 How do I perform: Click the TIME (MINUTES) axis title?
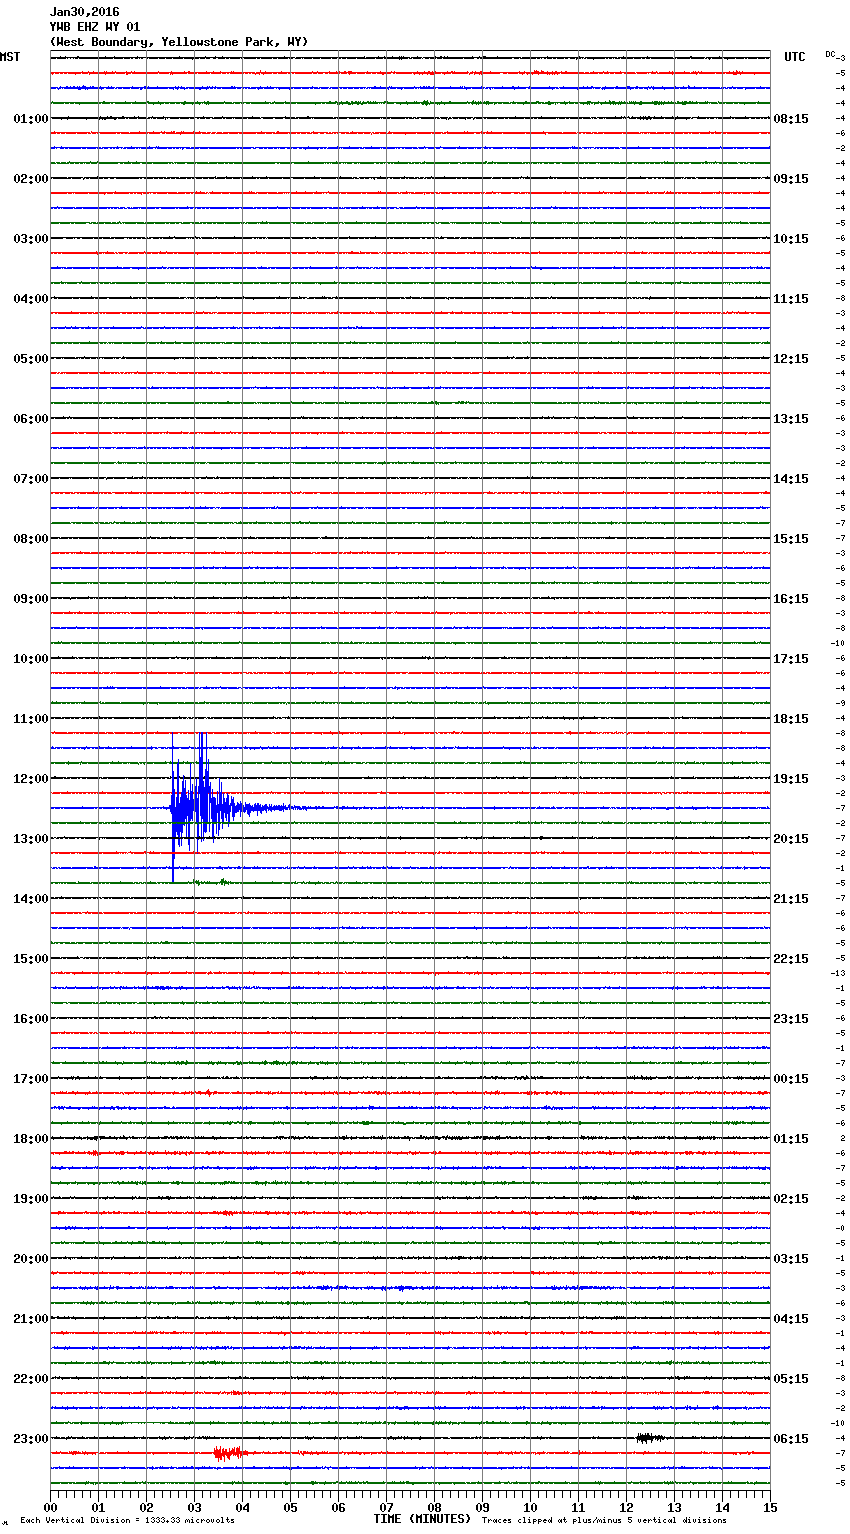422,1519
